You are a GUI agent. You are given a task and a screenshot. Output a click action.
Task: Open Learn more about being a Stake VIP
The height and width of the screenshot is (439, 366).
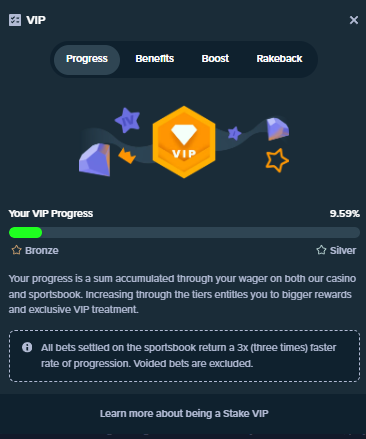[x=184, y=414]
